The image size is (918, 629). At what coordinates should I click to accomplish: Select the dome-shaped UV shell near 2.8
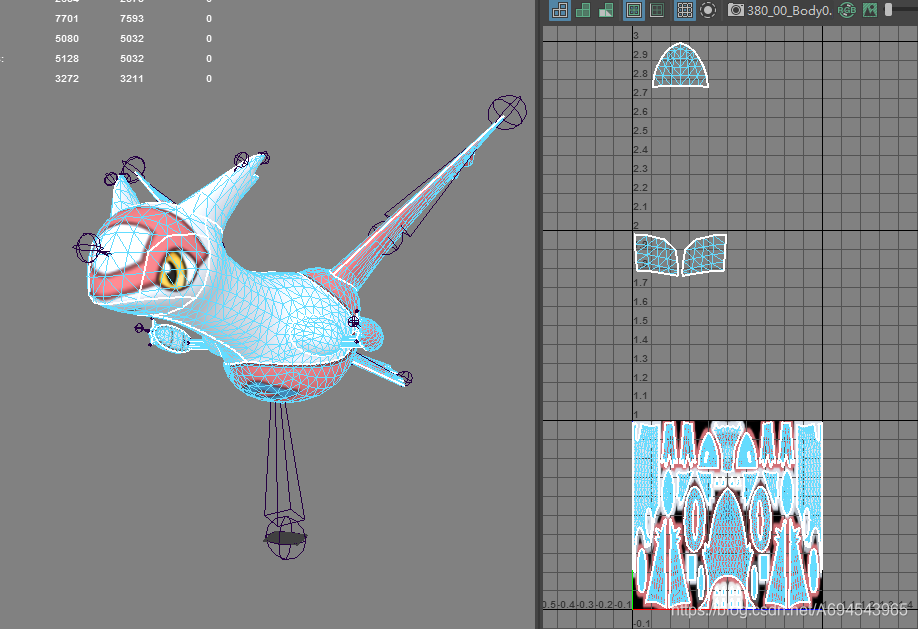pos(680,66)
